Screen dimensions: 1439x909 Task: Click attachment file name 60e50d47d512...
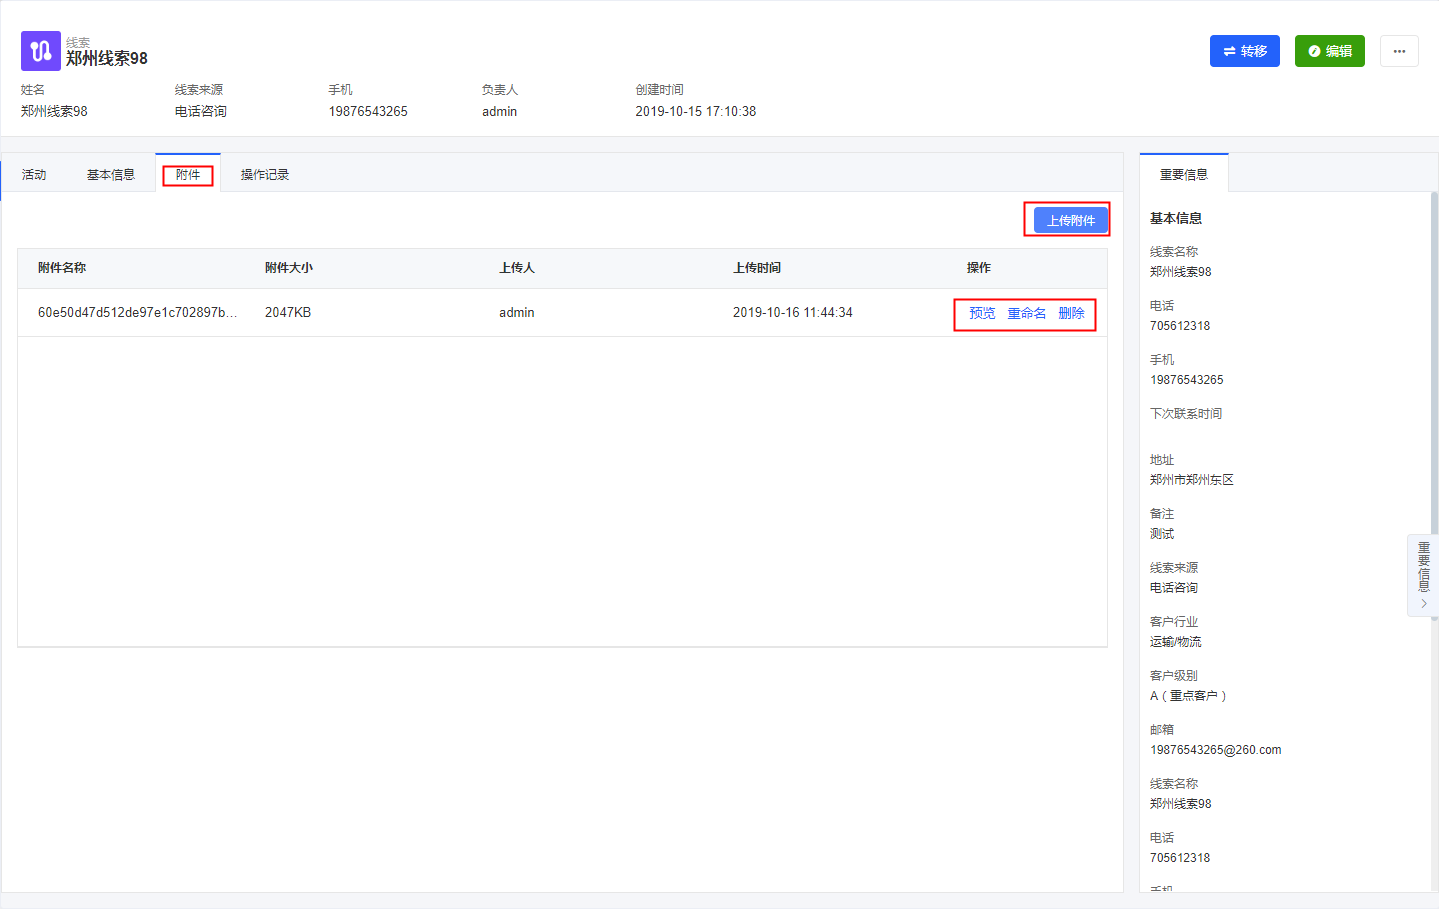[137, 313]
